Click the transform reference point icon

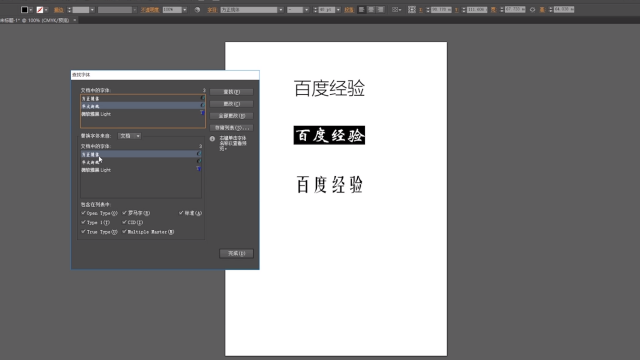(x=412, y=9)
